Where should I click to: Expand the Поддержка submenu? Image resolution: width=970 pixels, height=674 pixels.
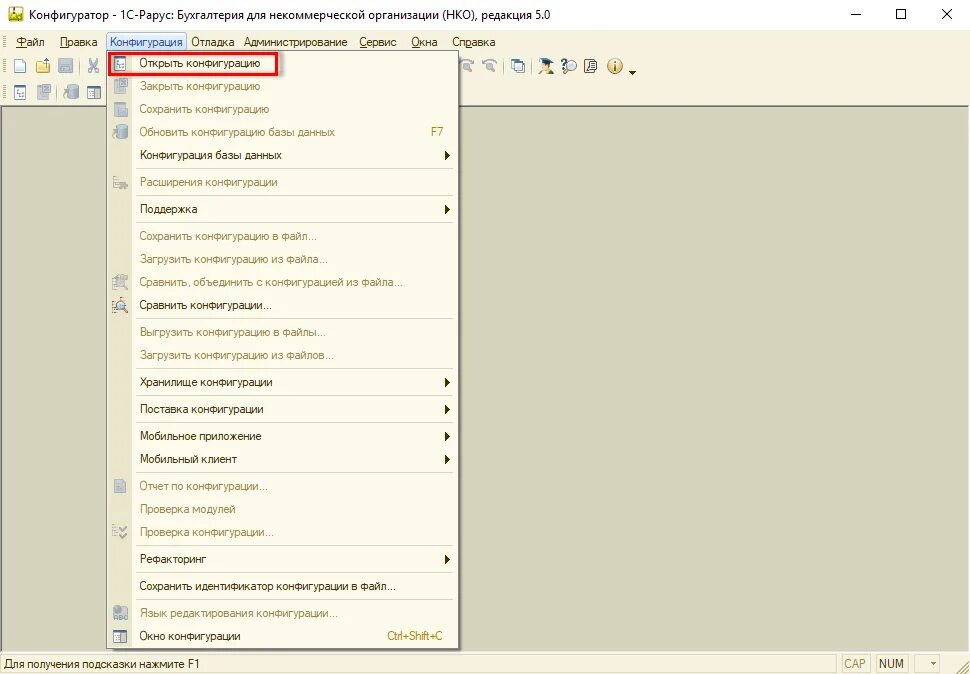283,209
